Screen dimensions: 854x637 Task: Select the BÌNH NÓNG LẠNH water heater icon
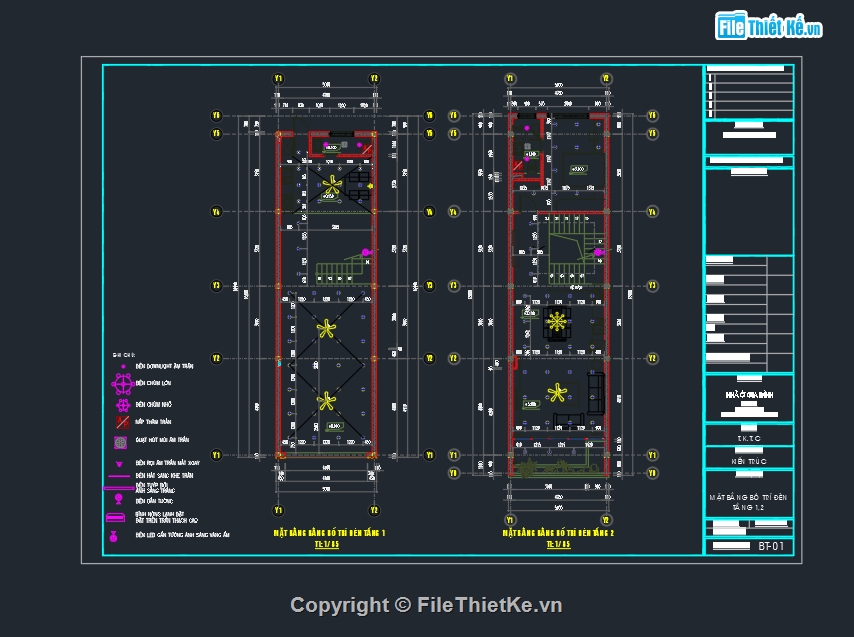[115, 518]
